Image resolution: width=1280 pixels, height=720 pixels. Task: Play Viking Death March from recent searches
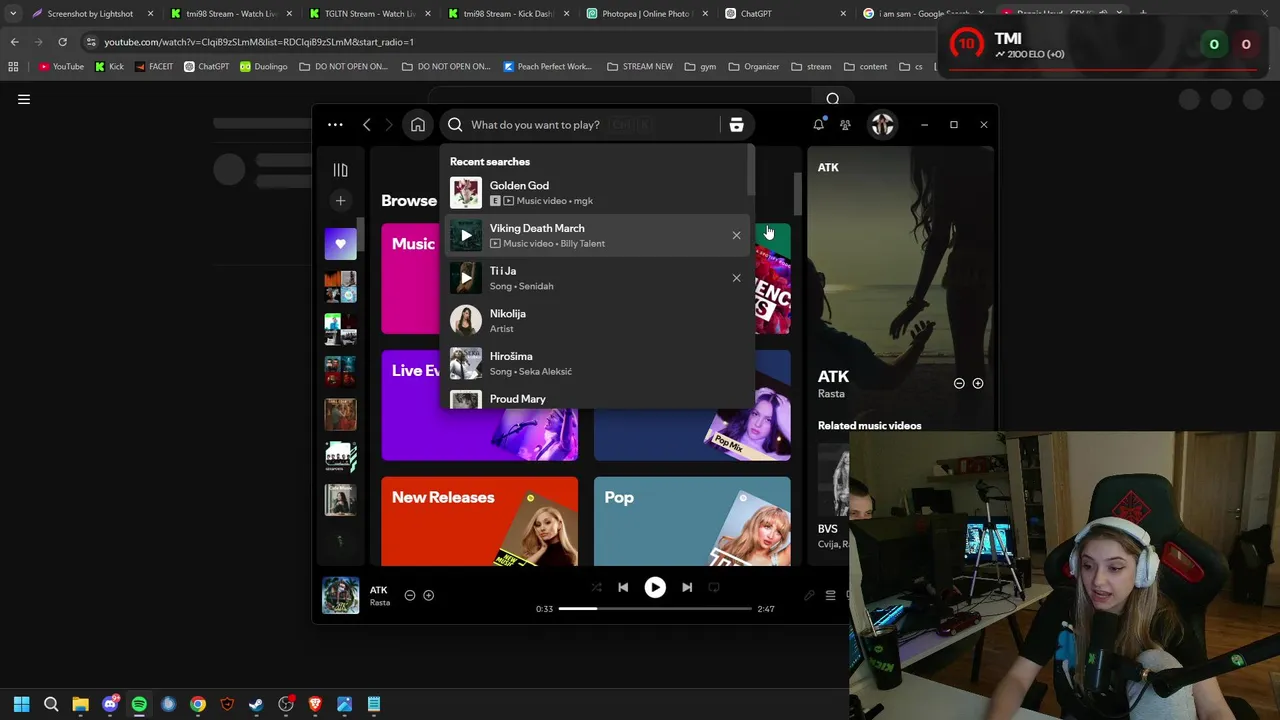(466, 236)
